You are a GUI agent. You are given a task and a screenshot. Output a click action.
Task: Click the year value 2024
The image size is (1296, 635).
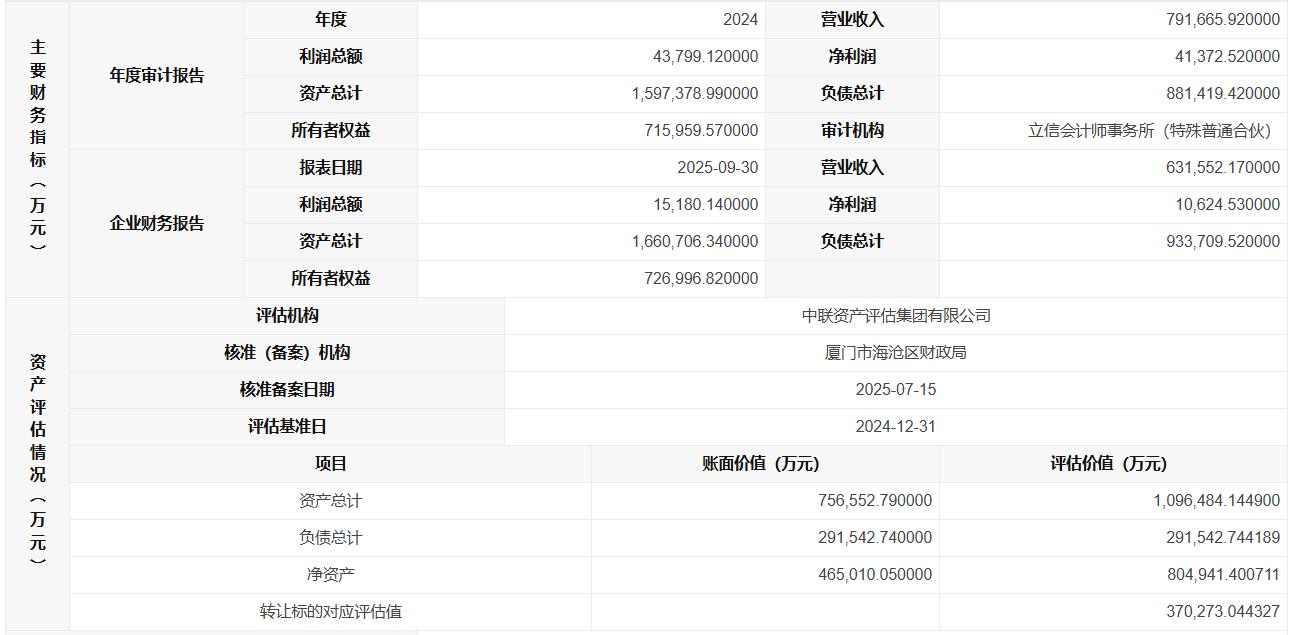(740, 20)
